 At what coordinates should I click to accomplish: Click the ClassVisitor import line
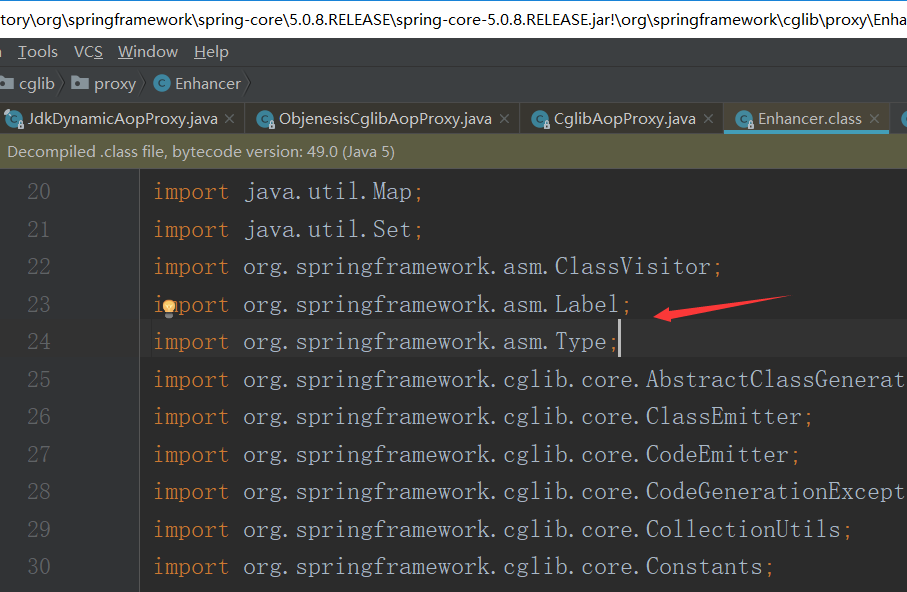point(437,267)
